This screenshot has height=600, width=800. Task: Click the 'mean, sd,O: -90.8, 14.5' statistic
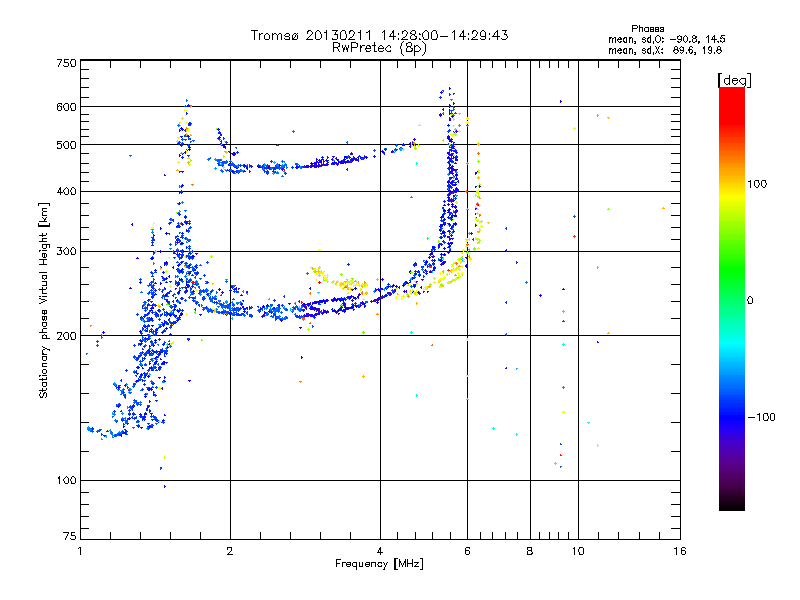point(666,39)
